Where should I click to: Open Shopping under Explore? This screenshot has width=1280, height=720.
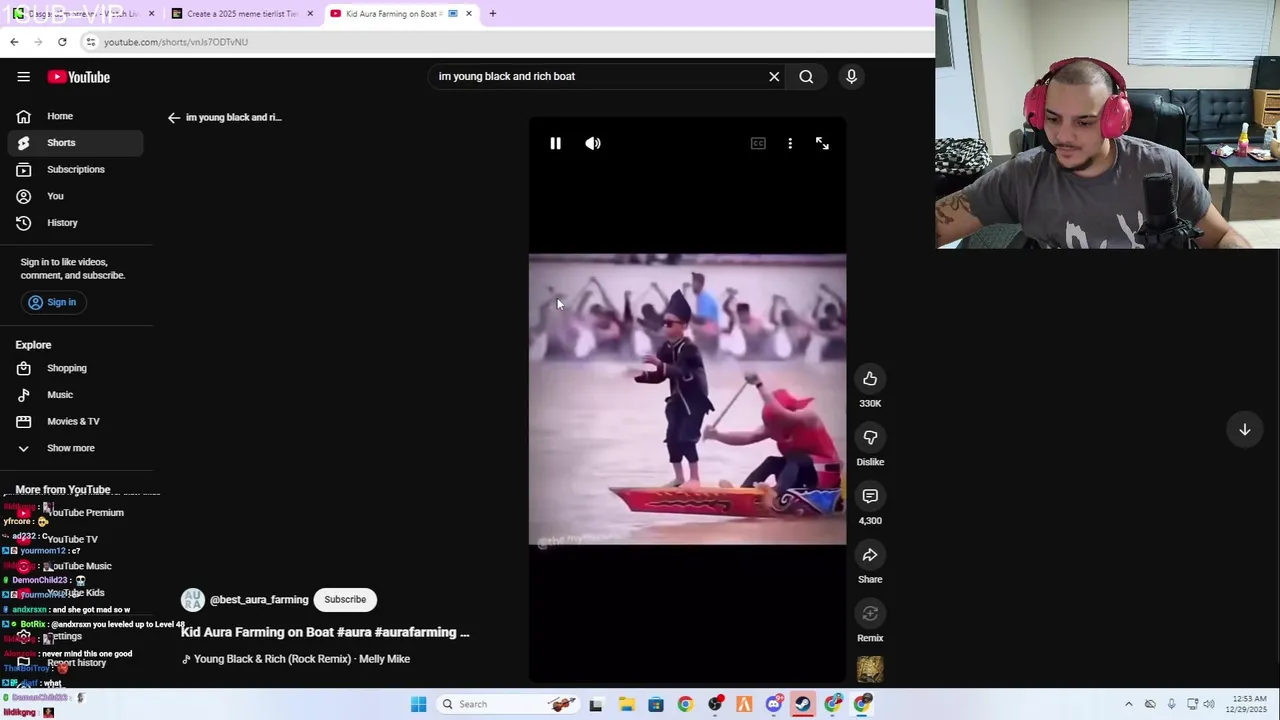coord(75,368)
